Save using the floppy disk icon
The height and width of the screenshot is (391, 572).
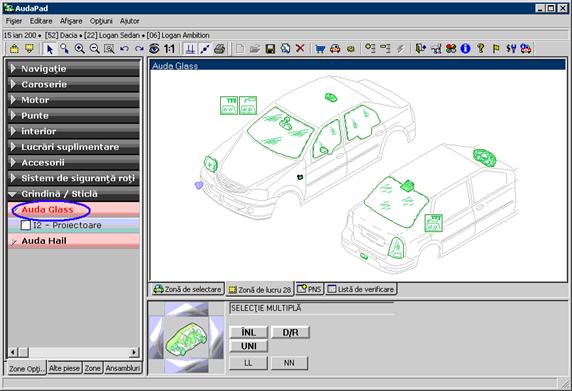pos(270,49)
